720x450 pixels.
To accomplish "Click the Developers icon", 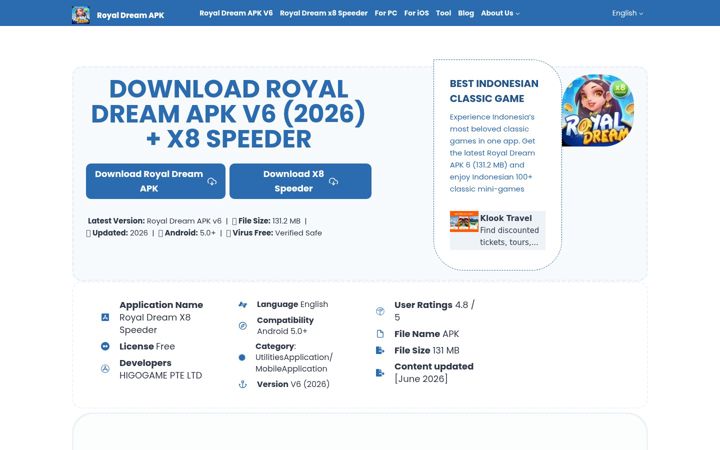I will coord(105,369).
